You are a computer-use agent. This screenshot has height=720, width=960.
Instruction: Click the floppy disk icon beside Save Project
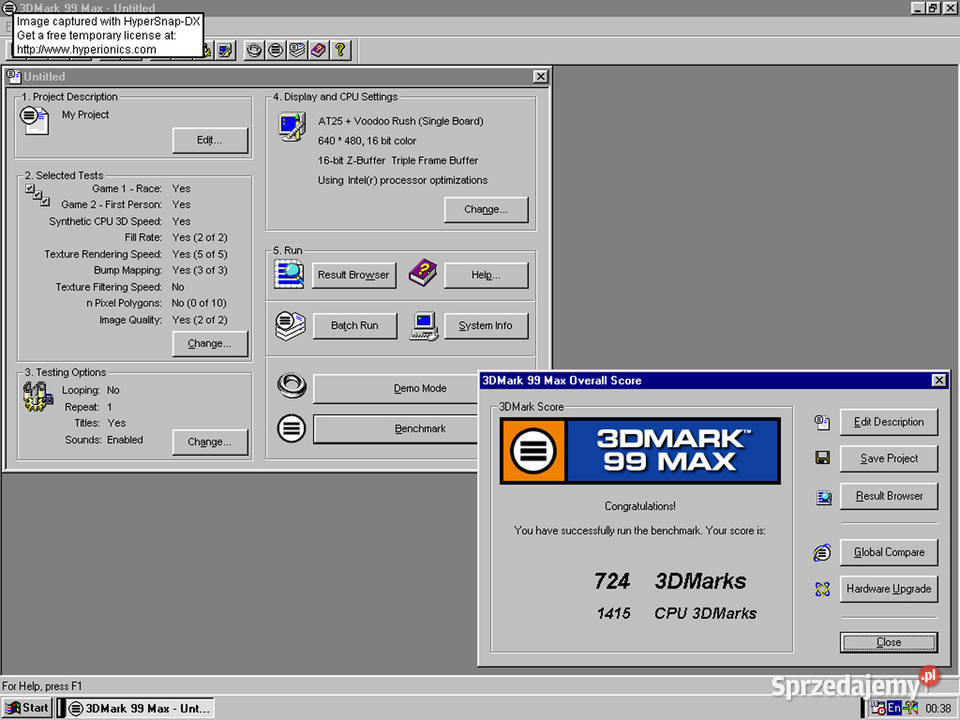[x=823, y=457]
